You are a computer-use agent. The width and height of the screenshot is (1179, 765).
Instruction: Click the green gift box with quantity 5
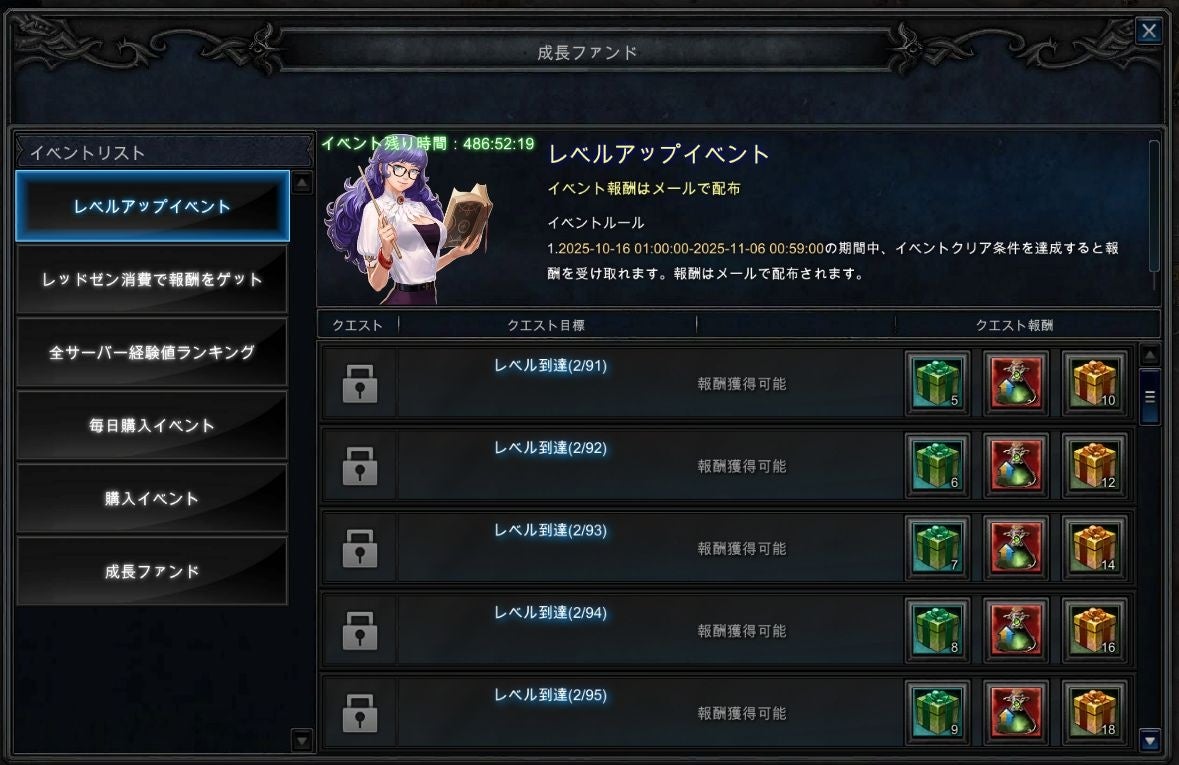pyautogui.click(x=938, y=383)
